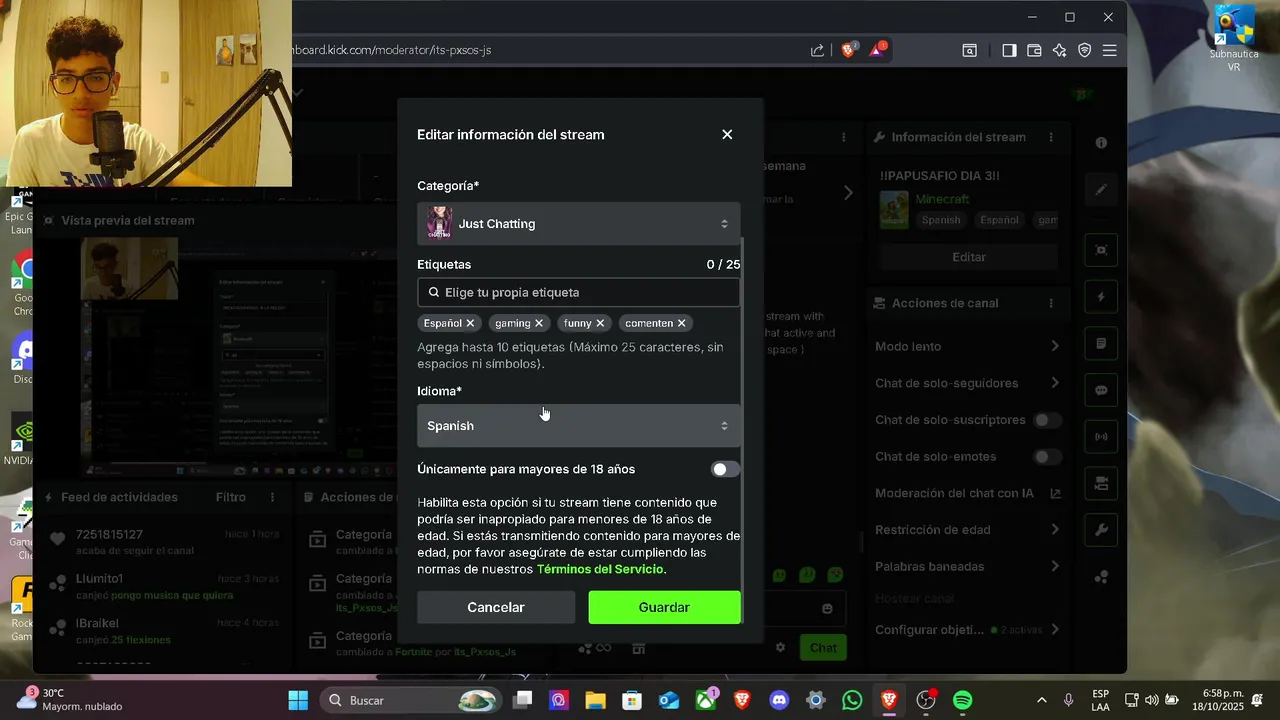
Task: Open Discord from the taskbar
Action: (x=779, y=700)
